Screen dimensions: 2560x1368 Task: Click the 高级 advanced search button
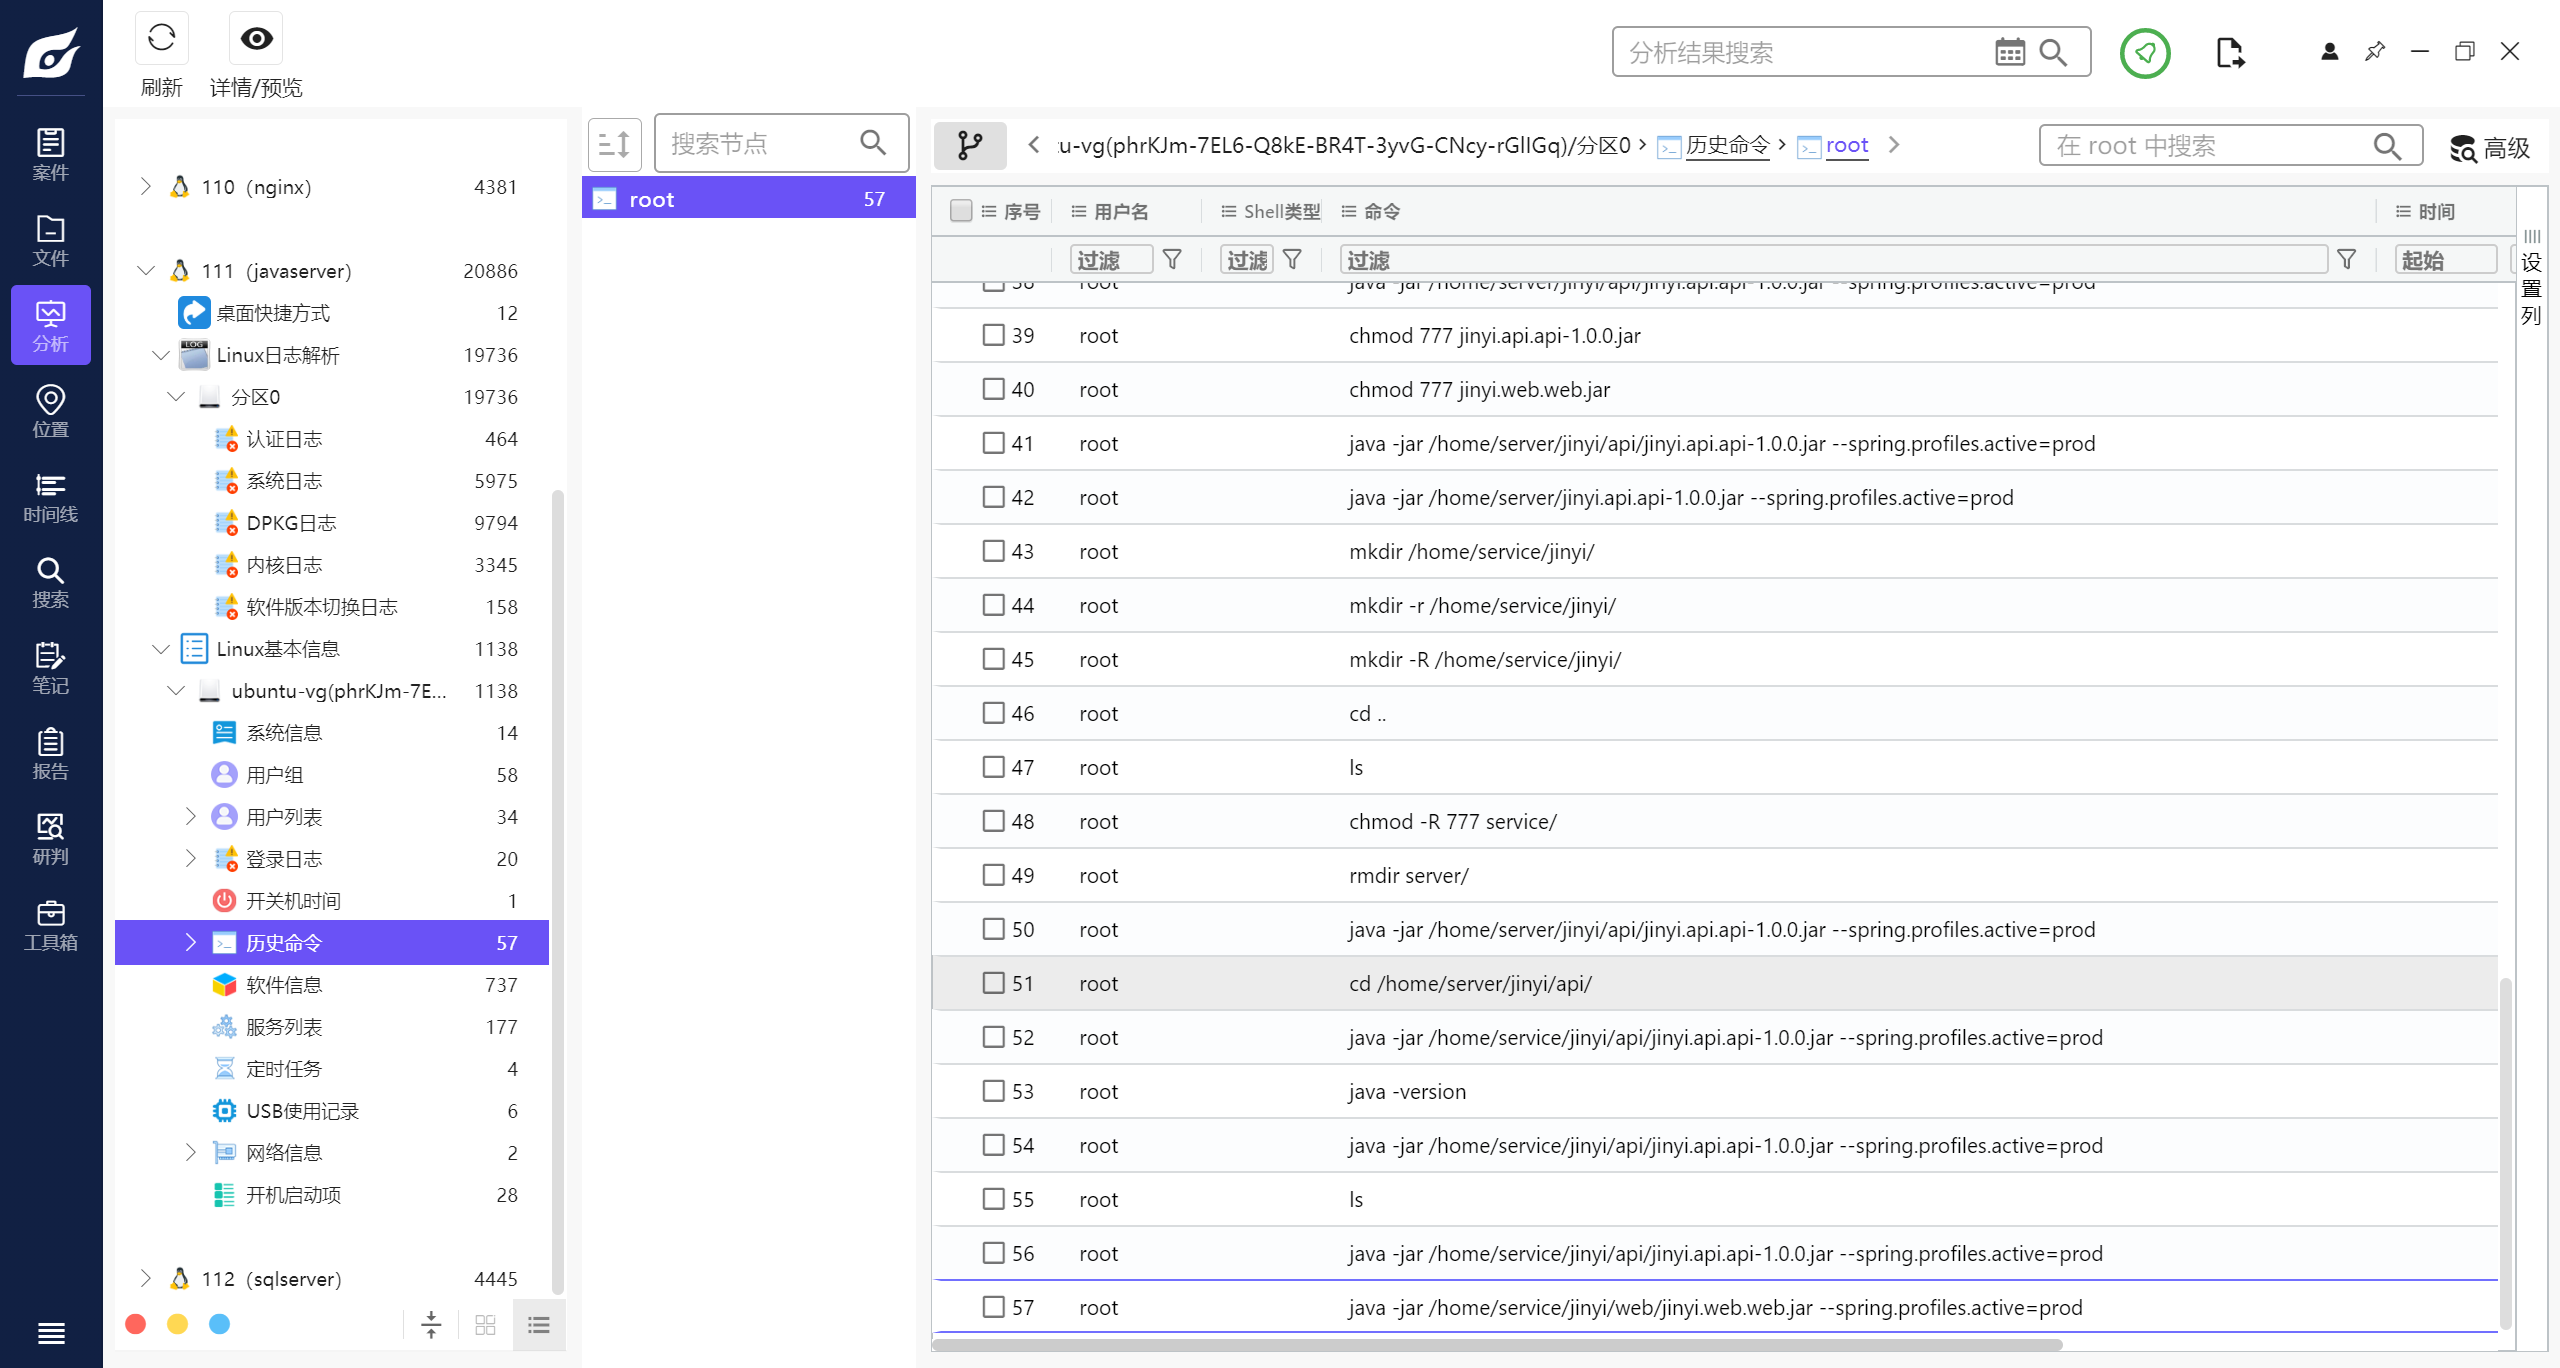point(2489,148)
